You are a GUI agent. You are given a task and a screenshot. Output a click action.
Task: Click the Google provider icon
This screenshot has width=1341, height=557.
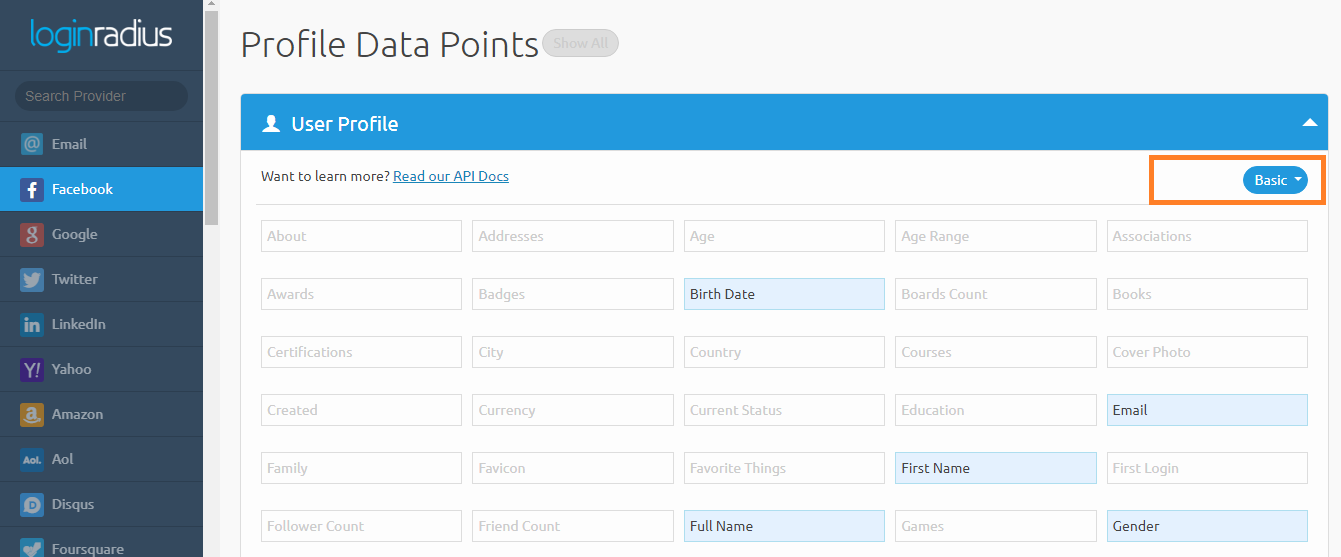coord(32,234)
